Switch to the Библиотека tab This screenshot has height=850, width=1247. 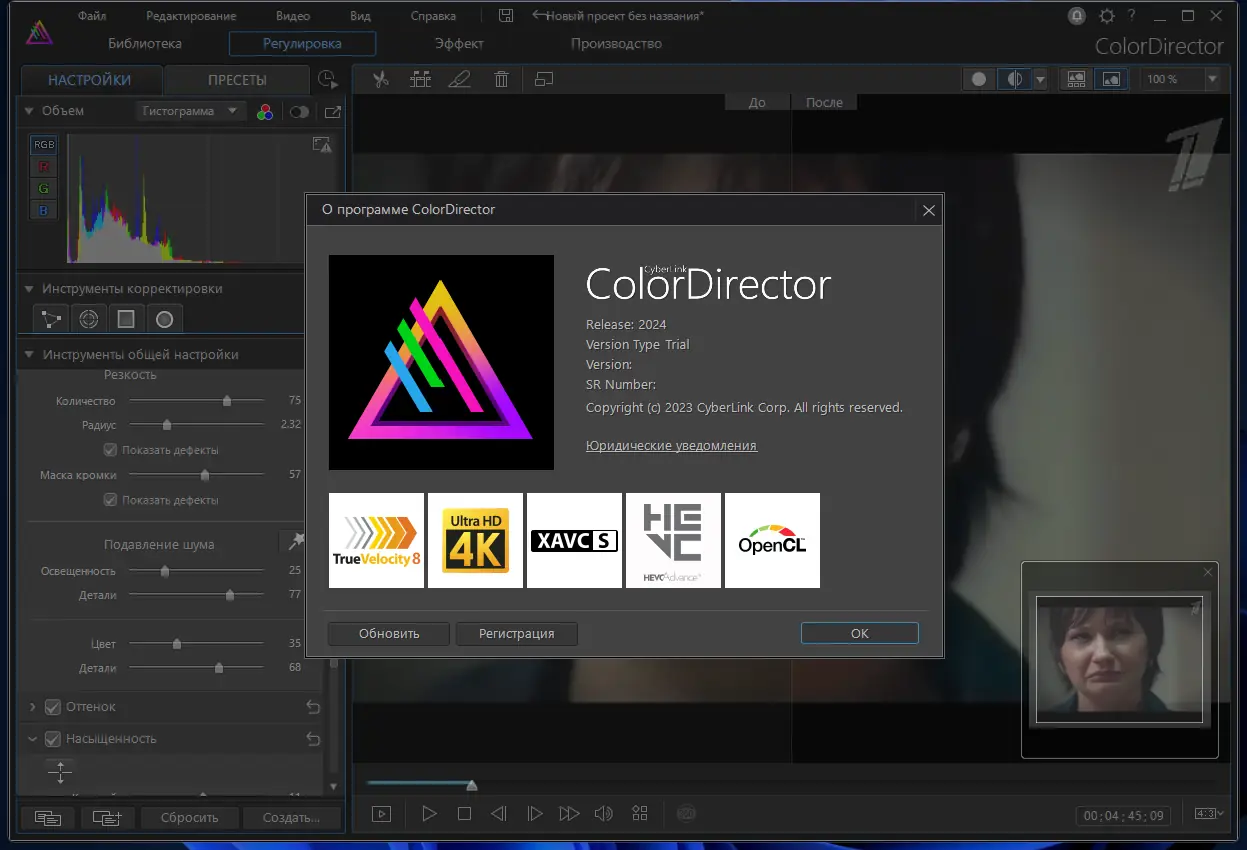(x=145, y=44)
